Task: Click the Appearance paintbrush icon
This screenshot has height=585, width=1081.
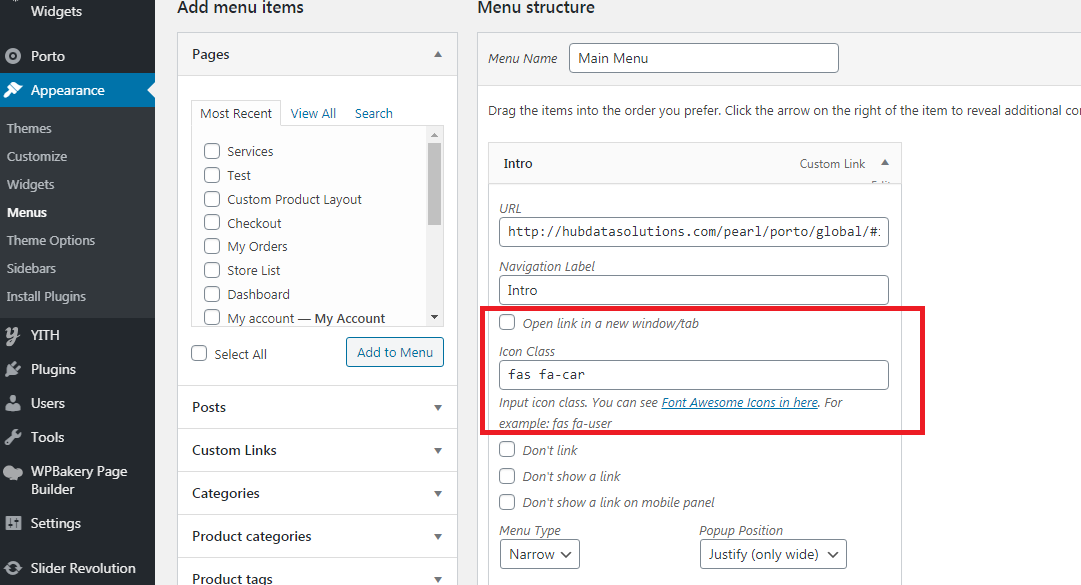Action: [x=13, y=90]
